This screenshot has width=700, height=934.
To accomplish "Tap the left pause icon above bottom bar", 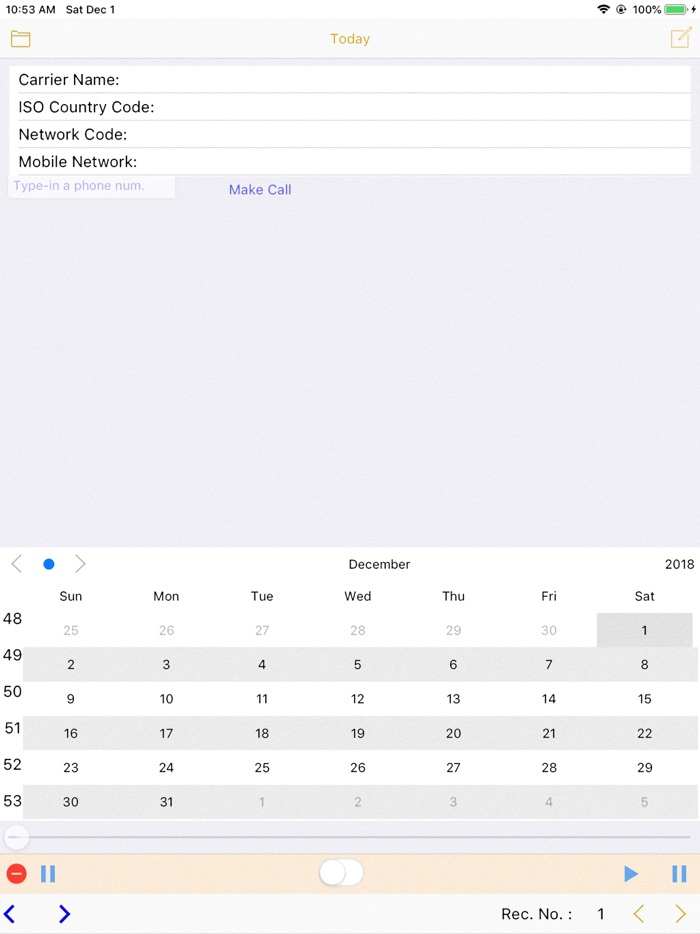I will tap(48, 873).
